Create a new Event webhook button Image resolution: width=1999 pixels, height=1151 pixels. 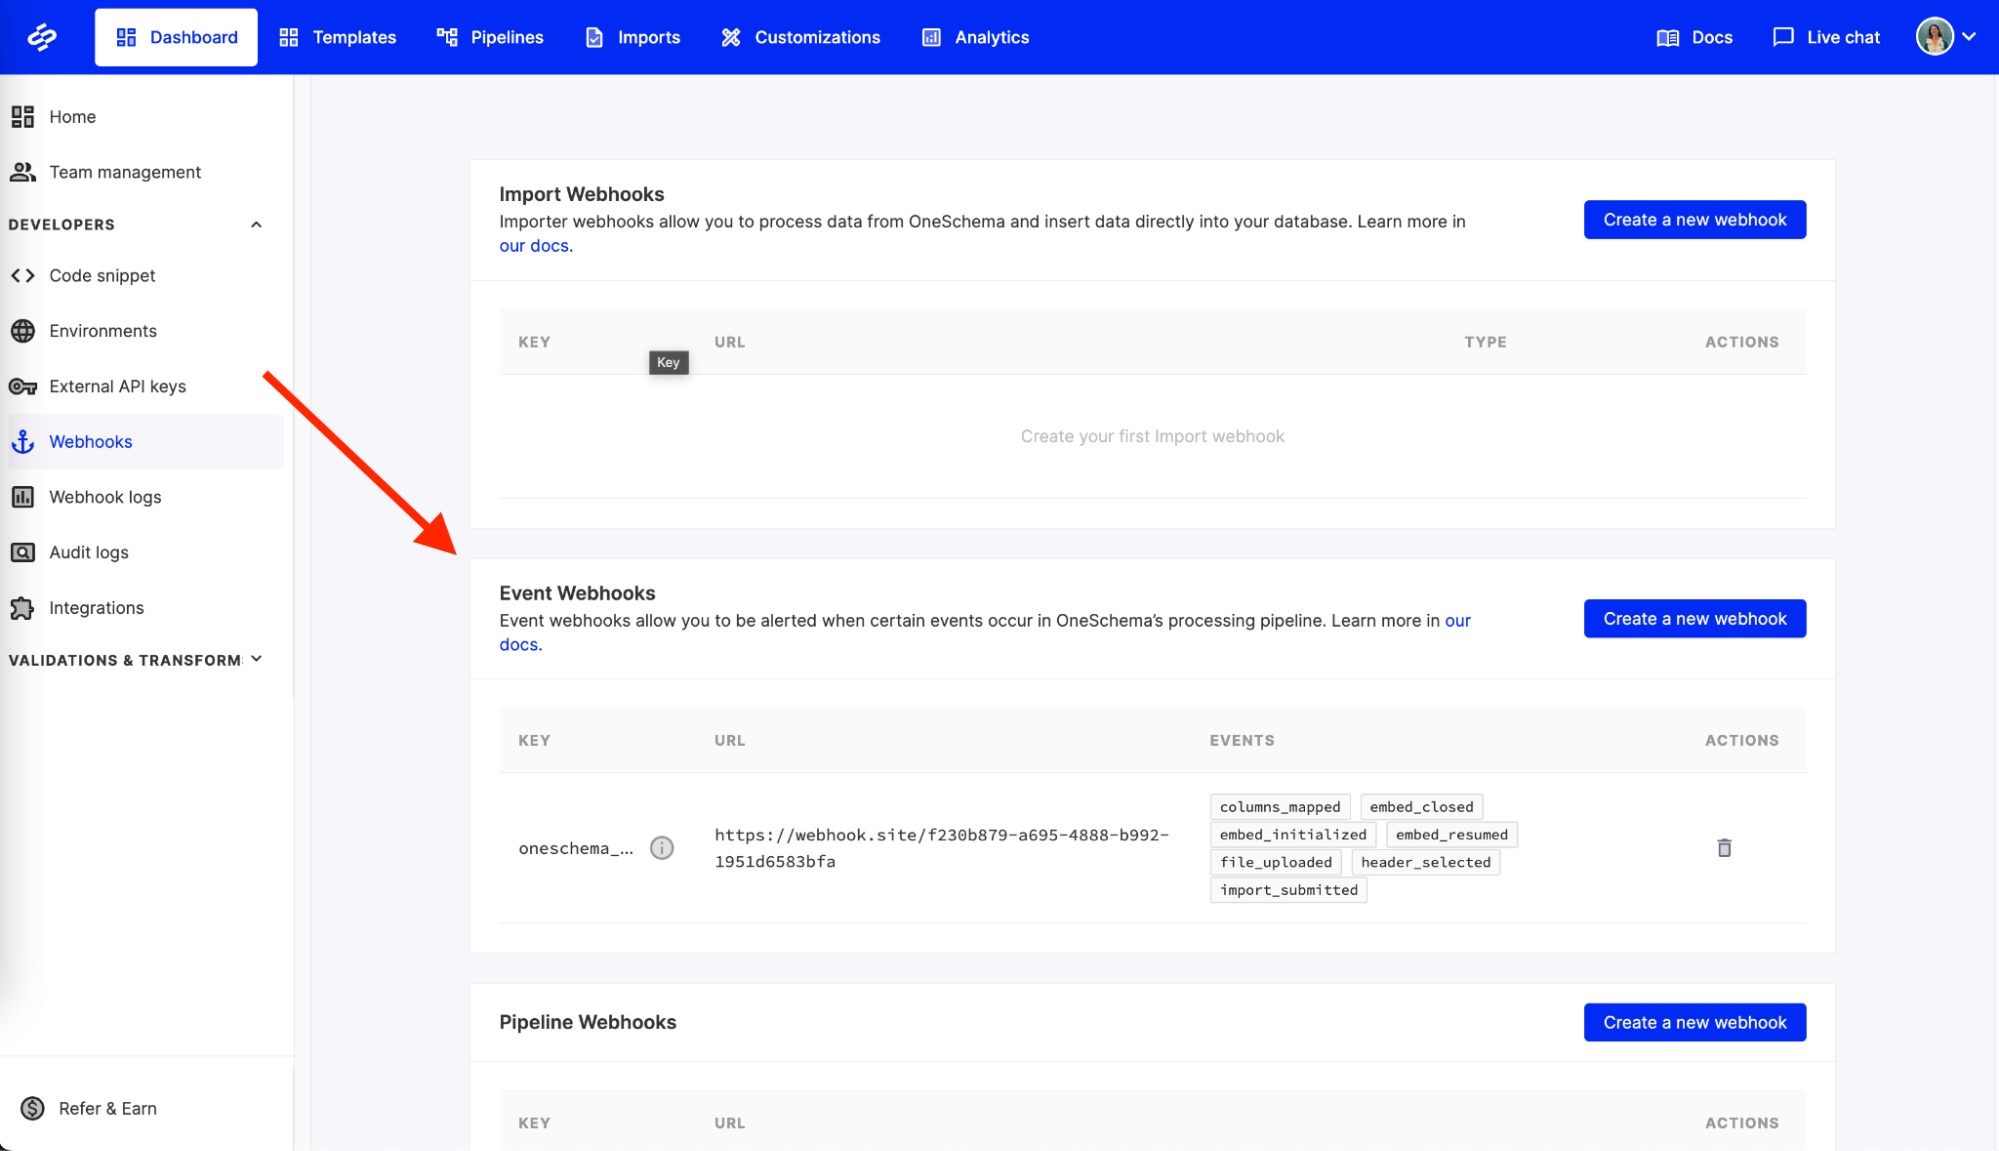tap(1695, 619)
